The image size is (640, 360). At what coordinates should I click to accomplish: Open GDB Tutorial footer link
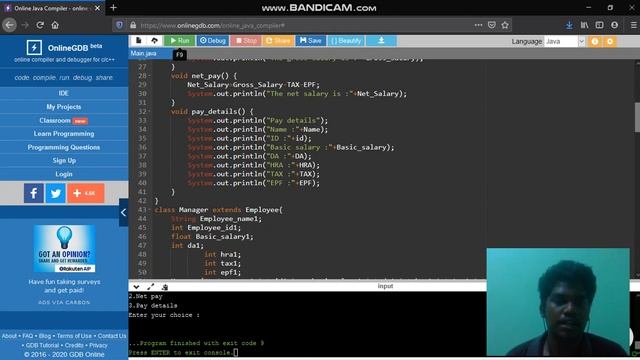click(42, 345)
